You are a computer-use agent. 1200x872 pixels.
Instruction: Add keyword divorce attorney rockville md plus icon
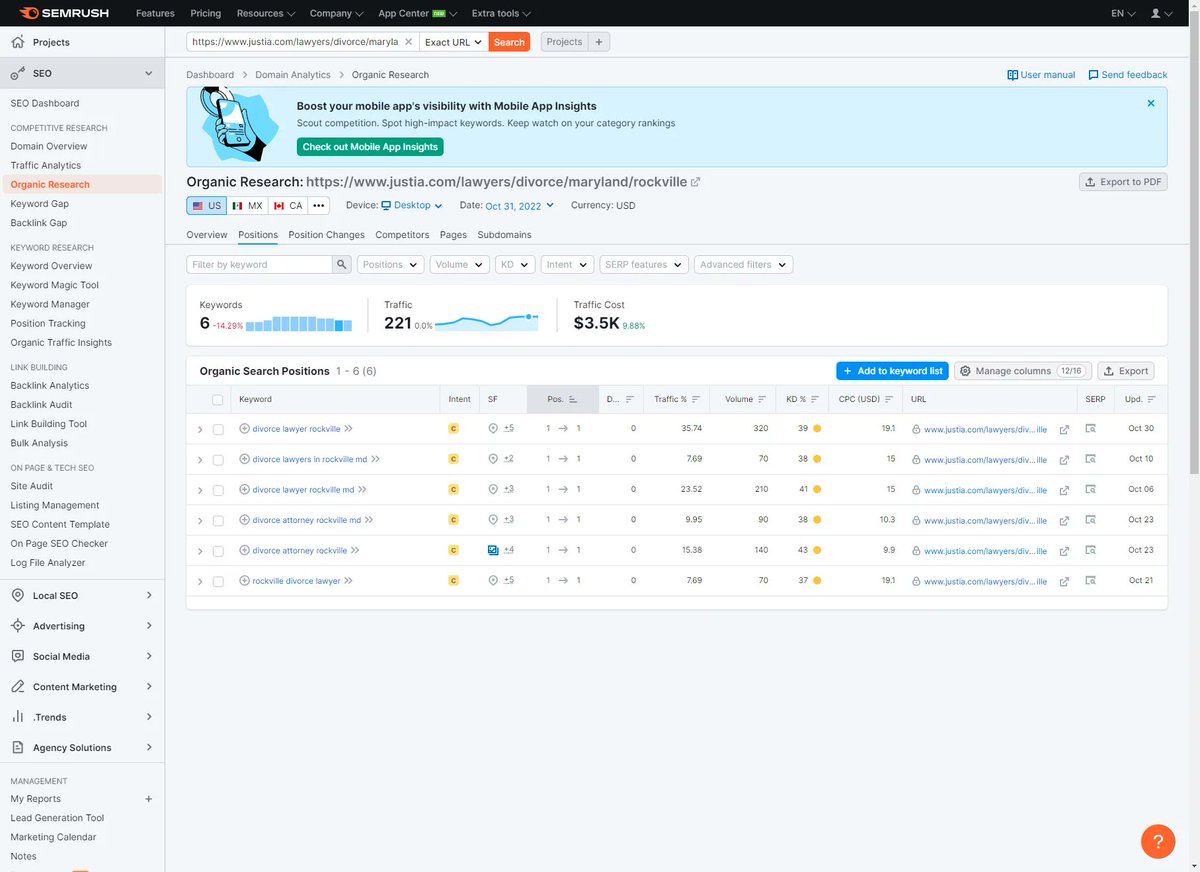(x=245, y=520)
